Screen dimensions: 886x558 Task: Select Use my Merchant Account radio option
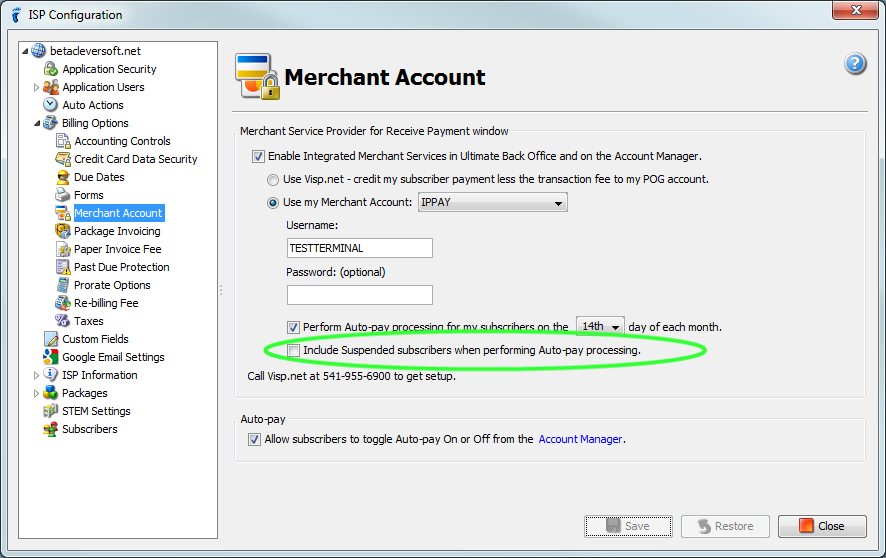[273, 203]
